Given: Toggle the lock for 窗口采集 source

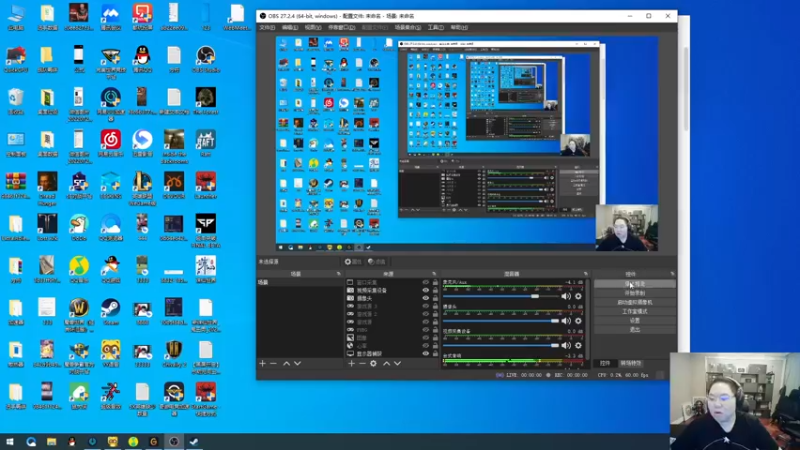Looking at the screenshot, I should coord(435,282).
